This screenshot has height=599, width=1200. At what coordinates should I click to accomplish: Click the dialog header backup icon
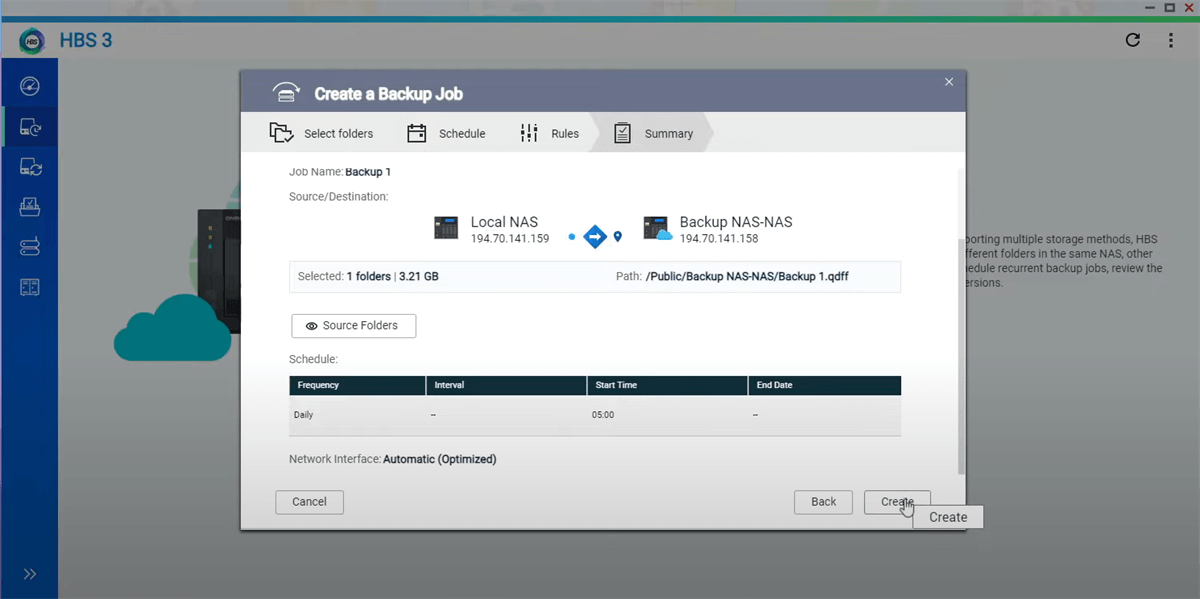click(287, 93)
